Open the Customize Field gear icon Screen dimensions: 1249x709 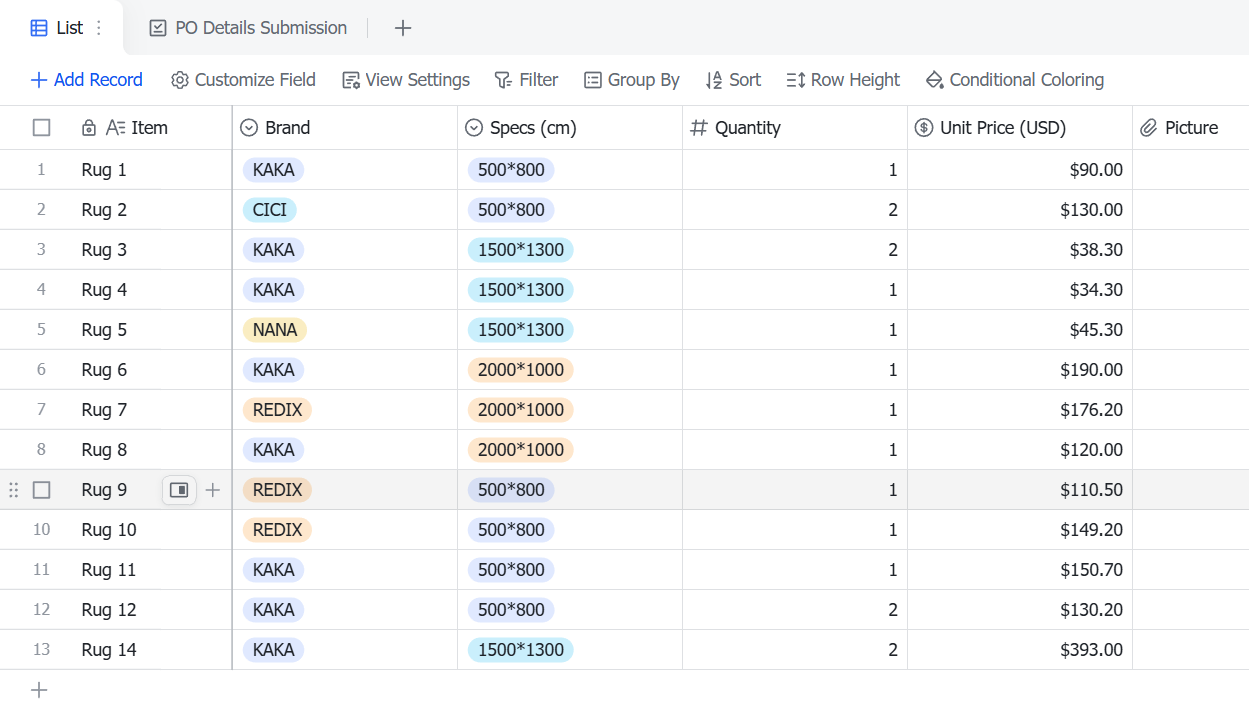click(x=180, y=80)
